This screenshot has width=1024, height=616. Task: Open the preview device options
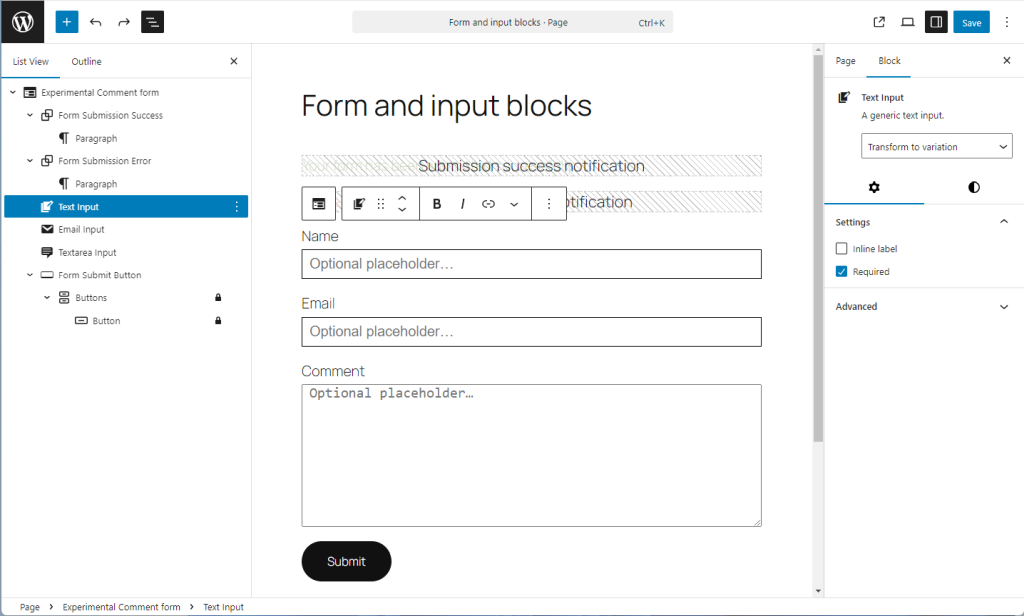[906, 21]
